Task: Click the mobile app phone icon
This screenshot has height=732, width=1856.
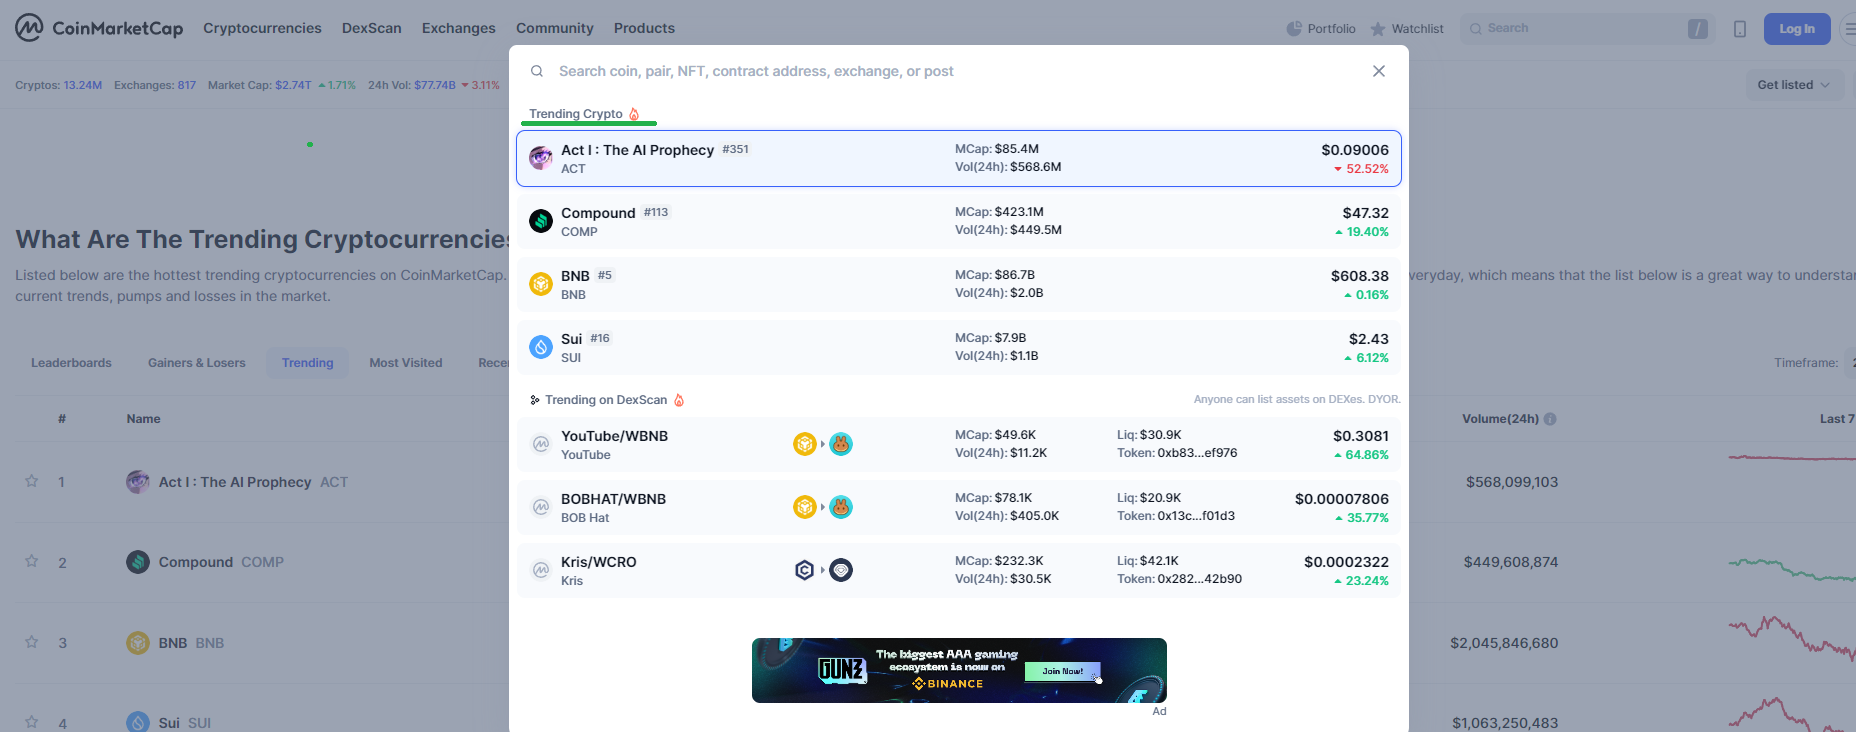Action: (1740, 29)
